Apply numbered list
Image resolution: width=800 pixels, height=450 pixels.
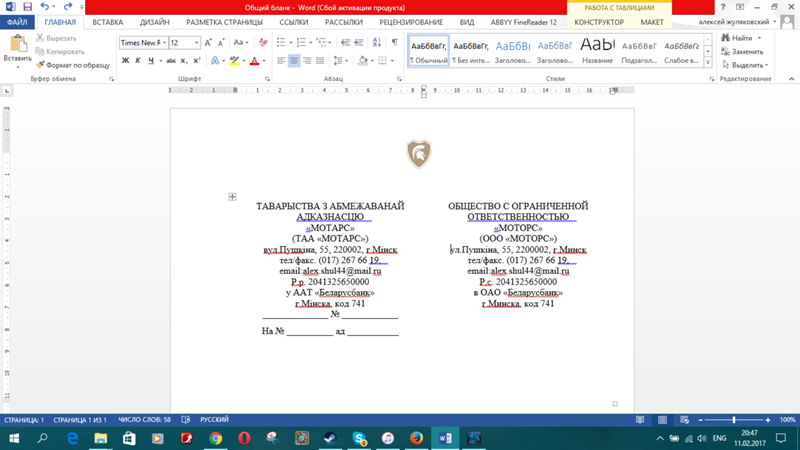[x=301, y=43]
